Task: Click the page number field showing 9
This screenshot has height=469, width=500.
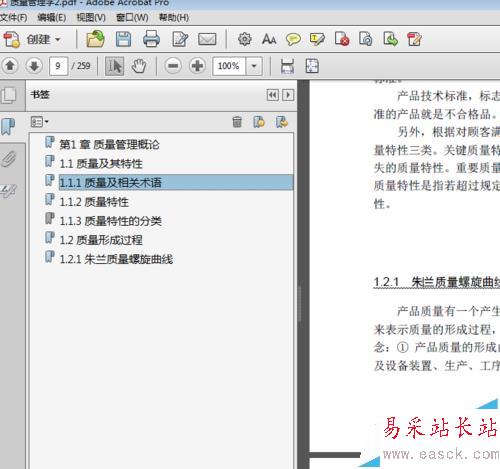Action: [58, 66]
